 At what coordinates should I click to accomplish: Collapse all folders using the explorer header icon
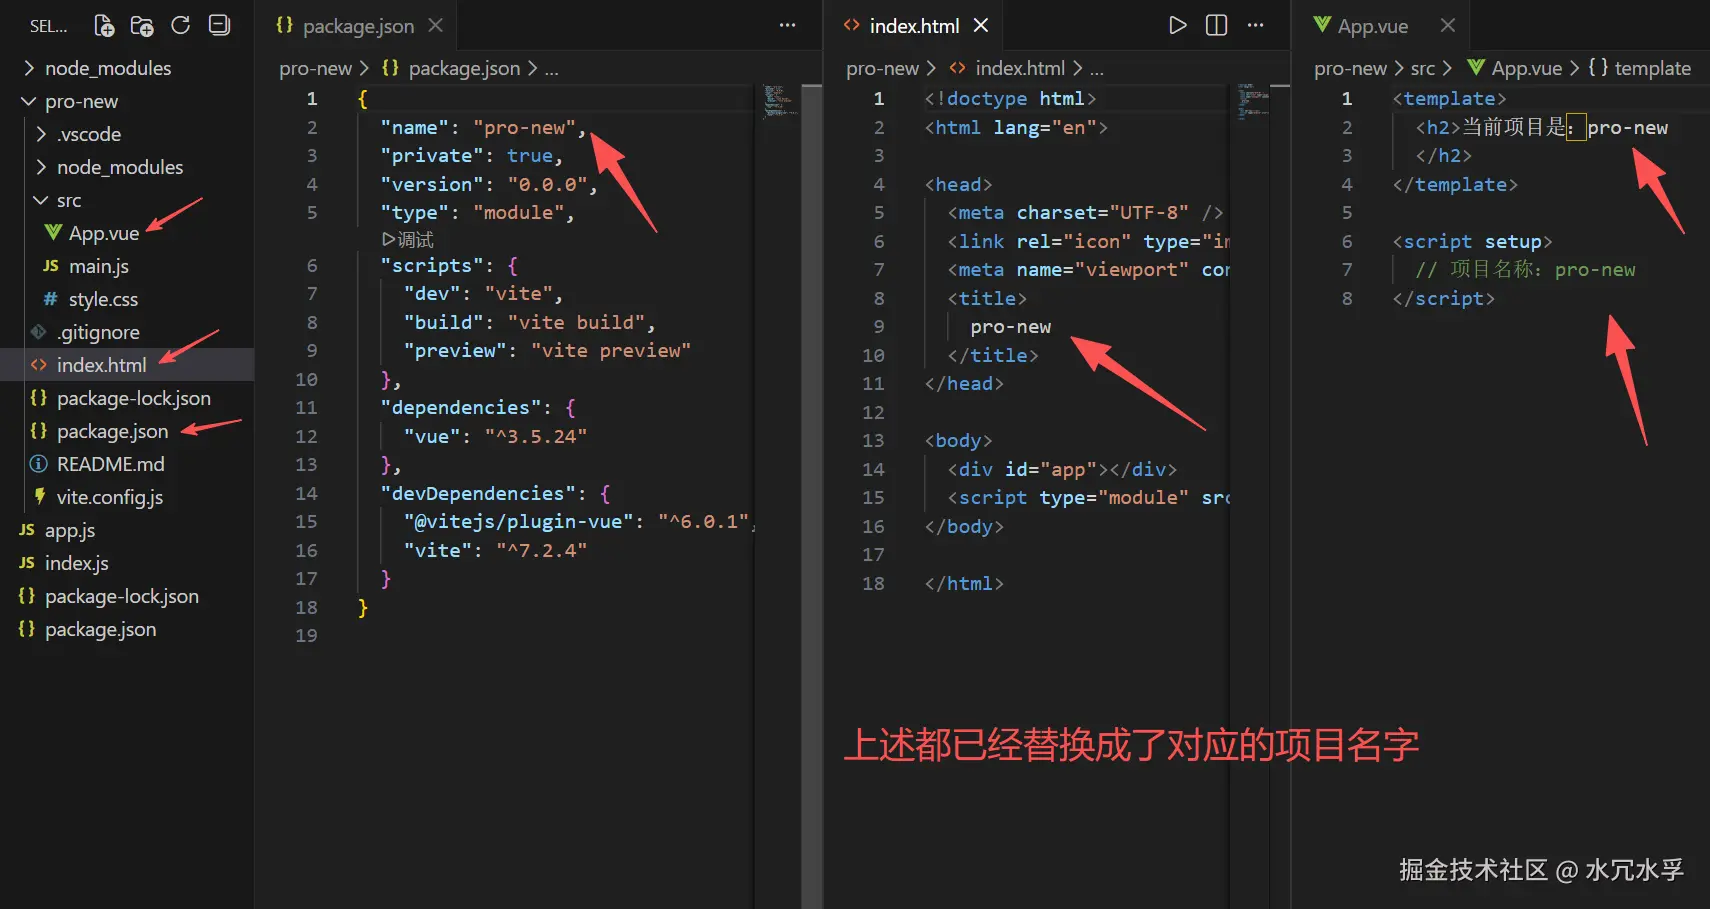click(219, 25)
